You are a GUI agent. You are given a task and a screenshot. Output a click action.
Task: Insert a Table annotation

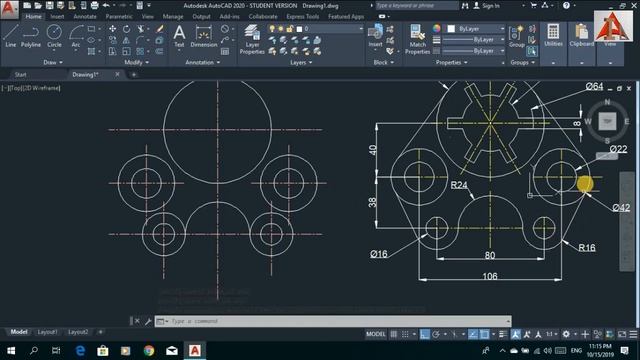click(225, 51)
